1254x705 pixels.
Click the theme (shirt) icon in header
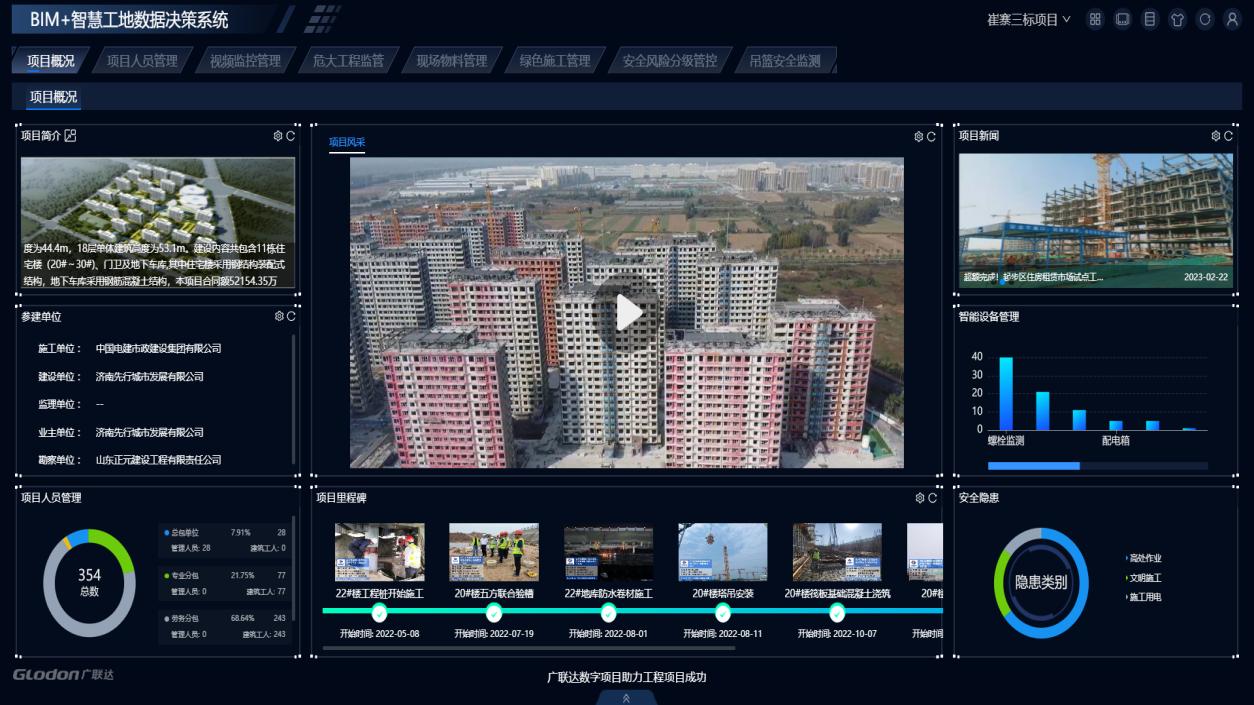click(x=1177, y=19)
